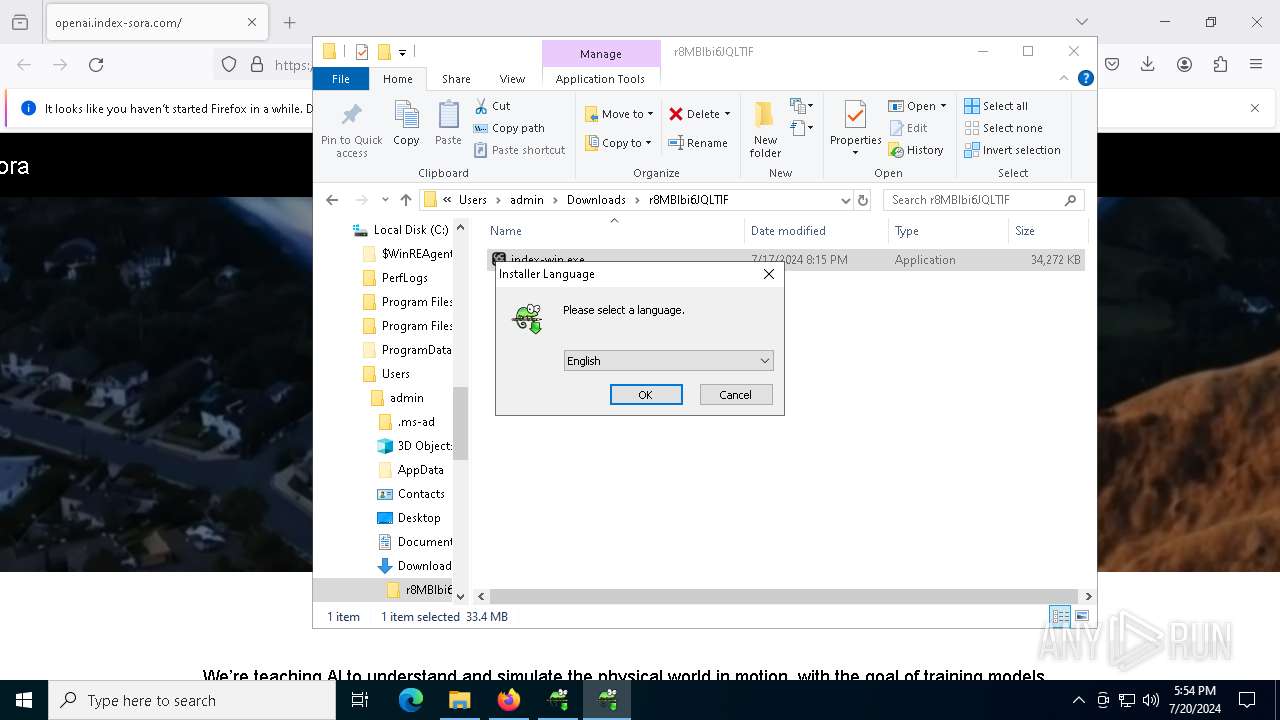Open Explorer Help icon
The image size is (1280, 720).
tap(1086, 78)
